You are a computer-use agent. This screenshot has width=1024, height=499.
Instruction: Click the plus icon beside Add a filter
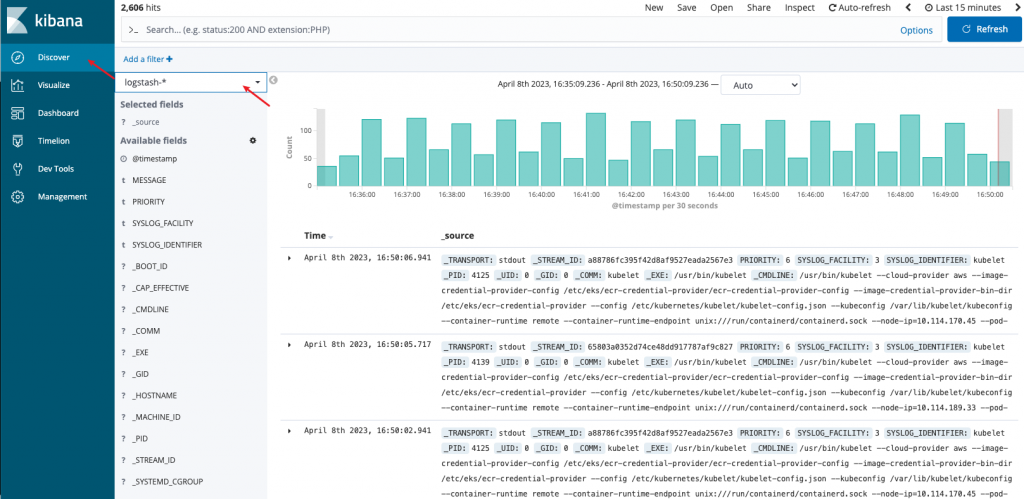click(x=170, y=59)
